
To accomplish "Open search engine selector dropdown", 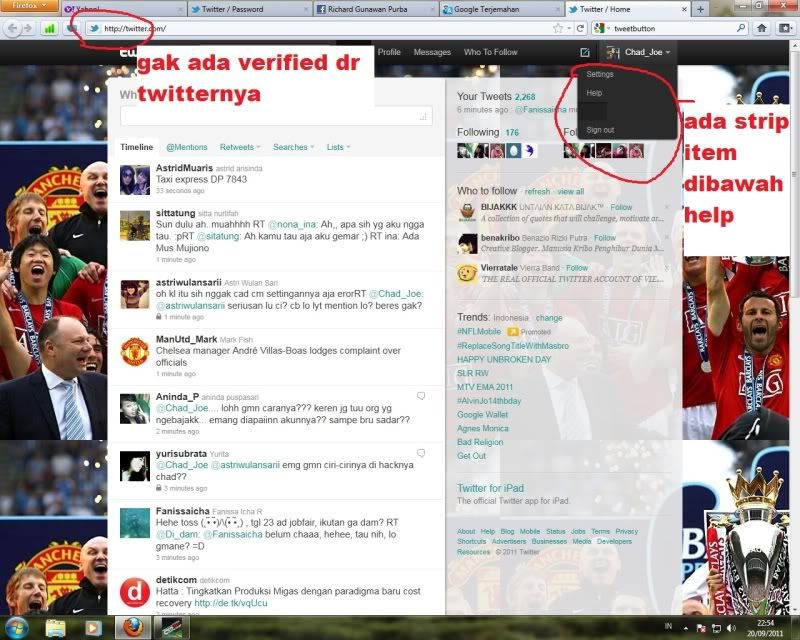I will coord(602,29).
